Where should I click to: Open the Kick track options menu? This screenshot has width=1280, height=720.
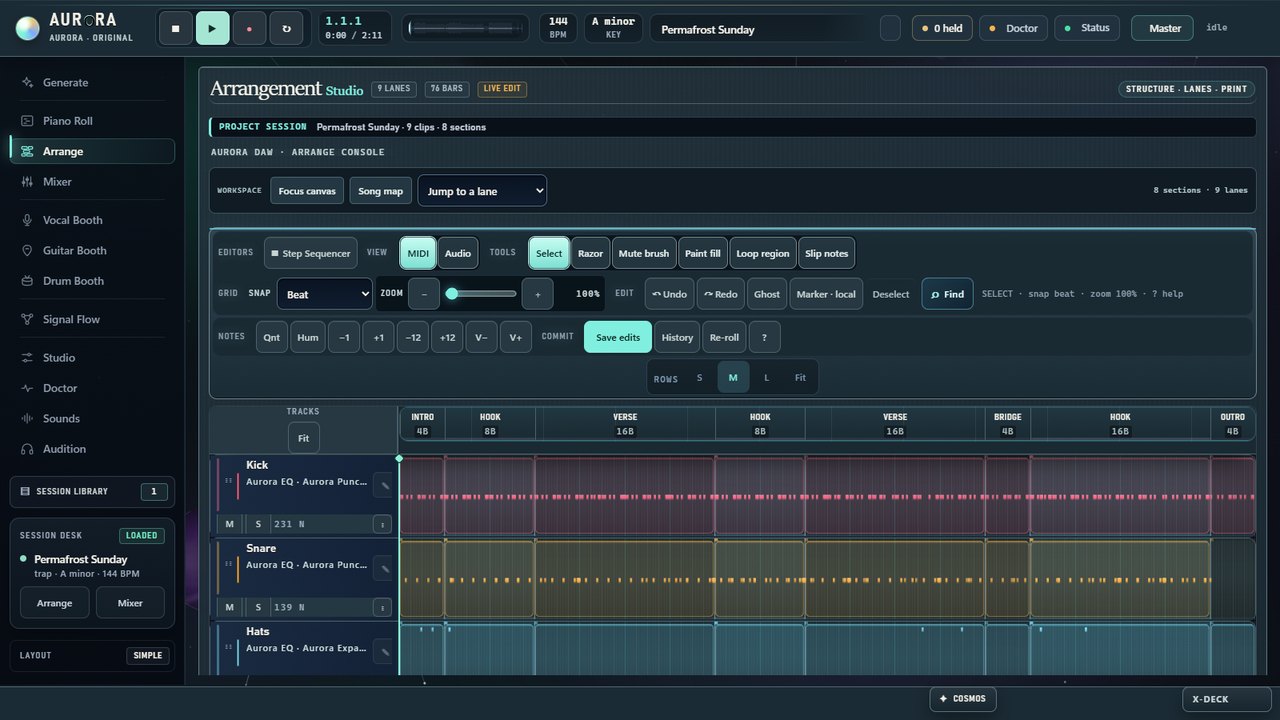[382, 524]
